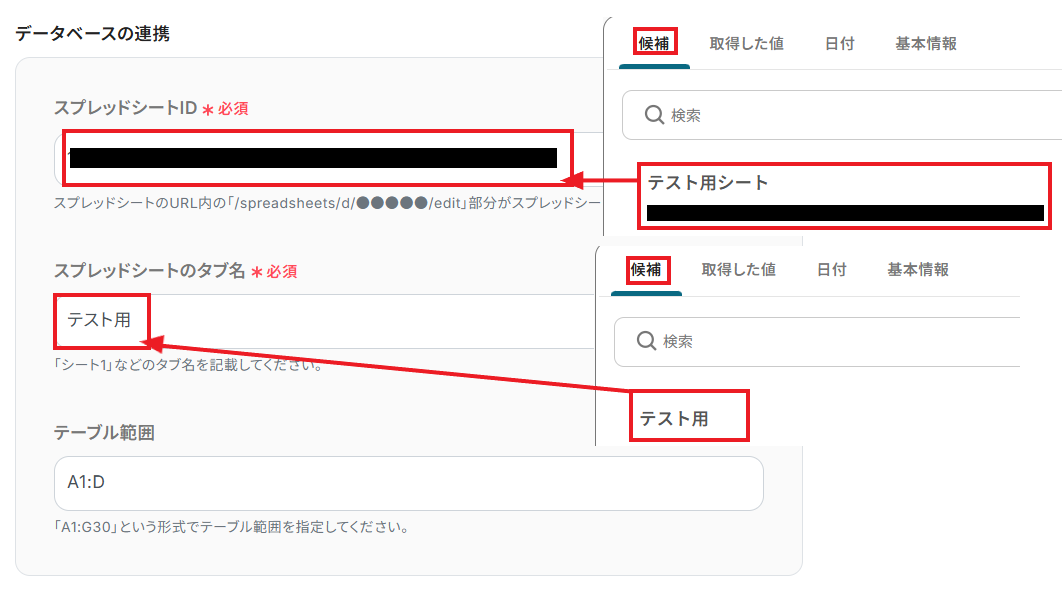1062x592 pixels.
Task: Click the upper 検索 search field
Action: click(842, 115)
